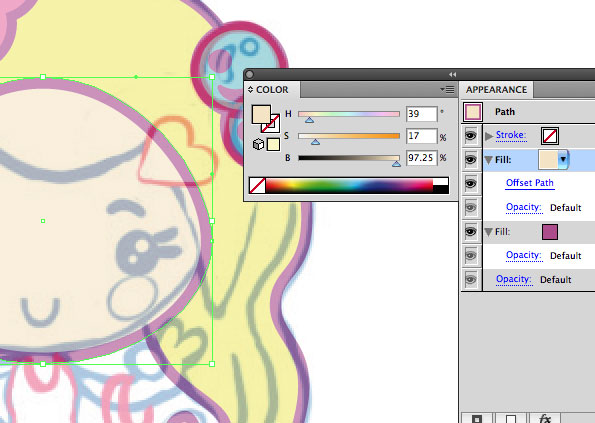Select the None swatch in color spectrum bar
The width and height of the screenshot is (595, 423).
257,186
